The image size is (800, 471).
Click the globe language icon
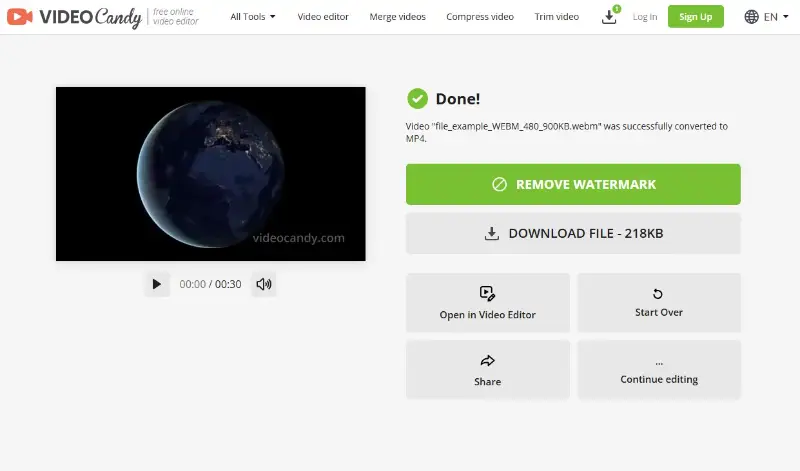coord(752,16)
